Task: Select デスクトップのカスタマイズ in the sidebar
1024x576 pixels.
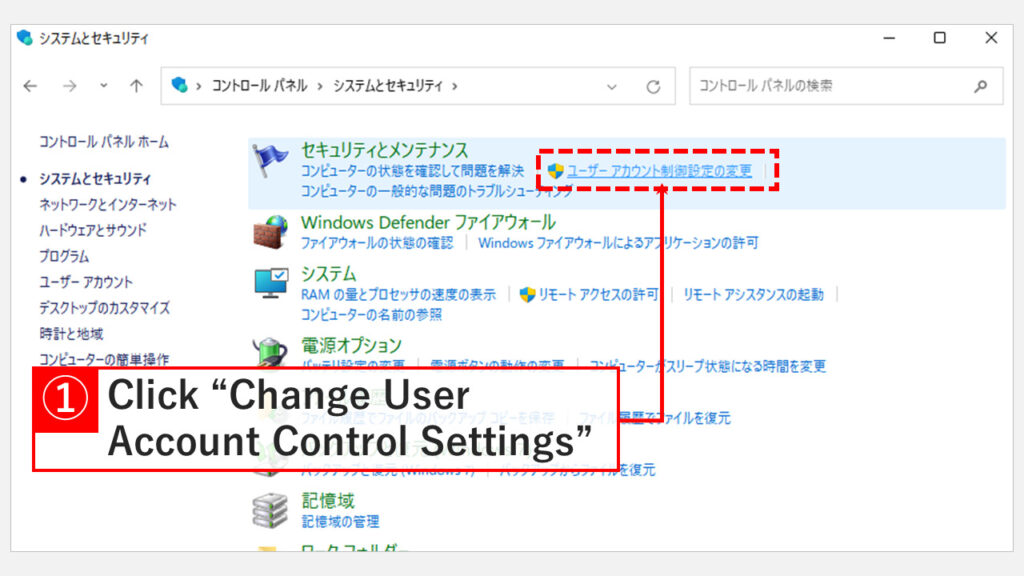Action: pos(104,308)
